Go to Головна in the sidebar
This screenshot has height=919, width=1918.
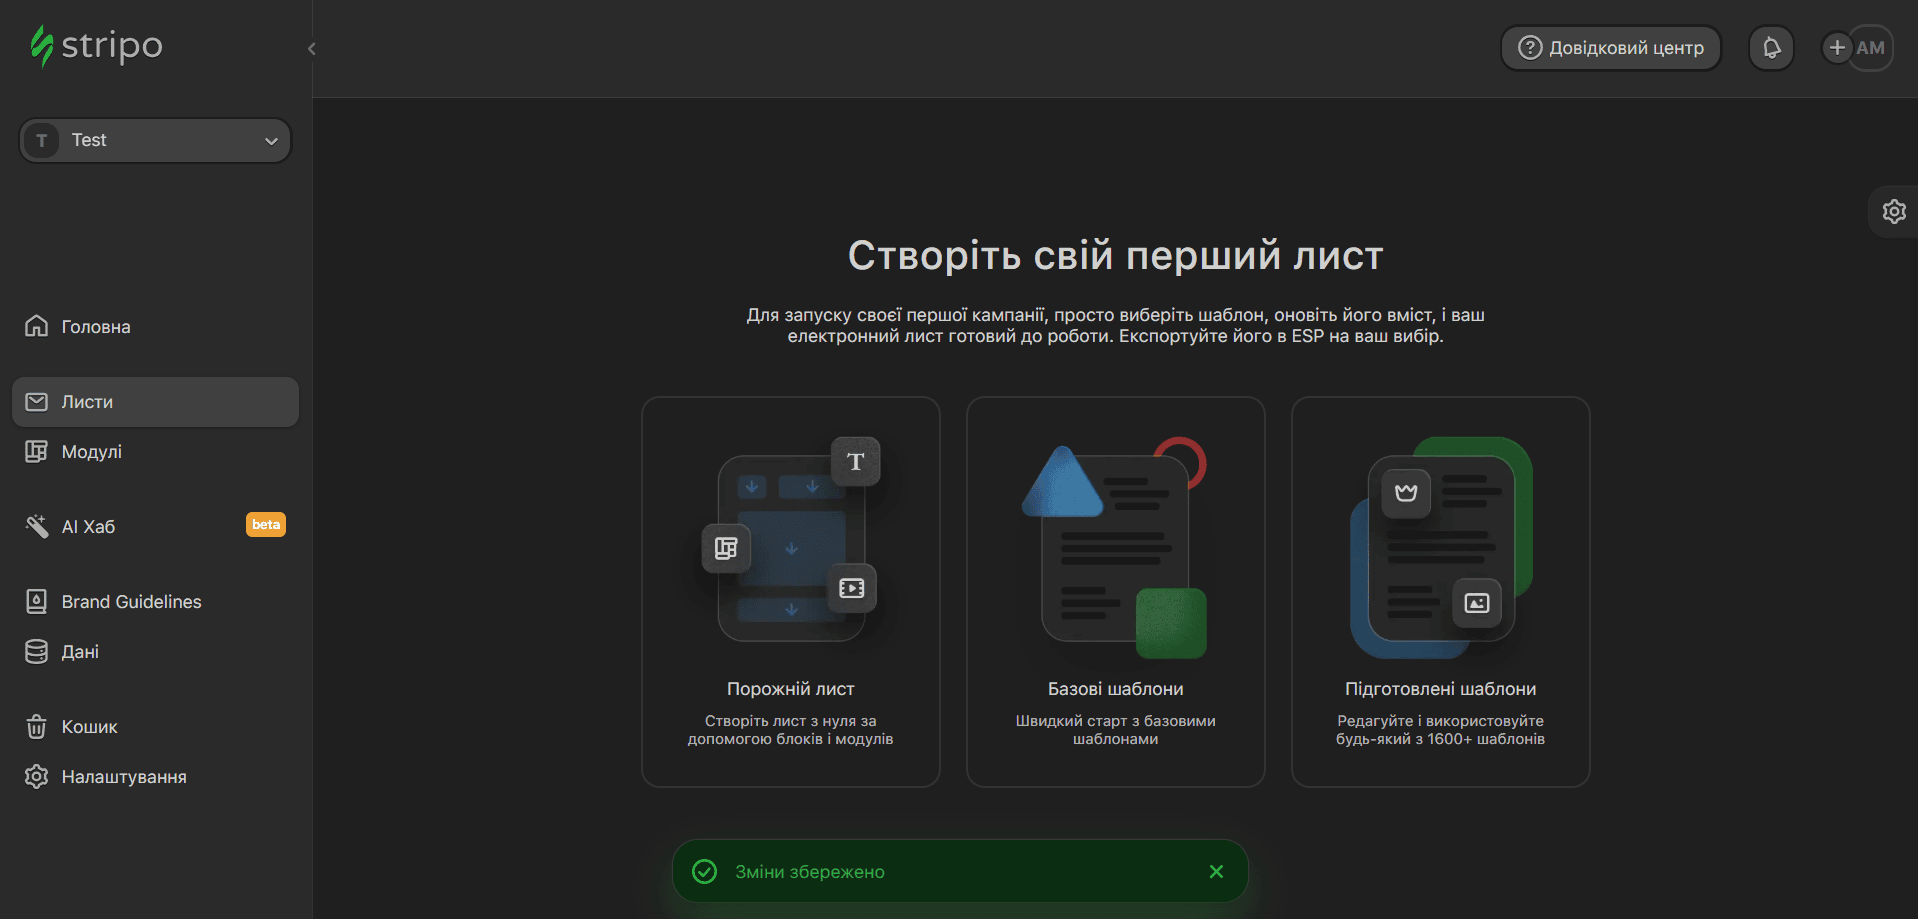pyautogui.click(x=96, y=327)
